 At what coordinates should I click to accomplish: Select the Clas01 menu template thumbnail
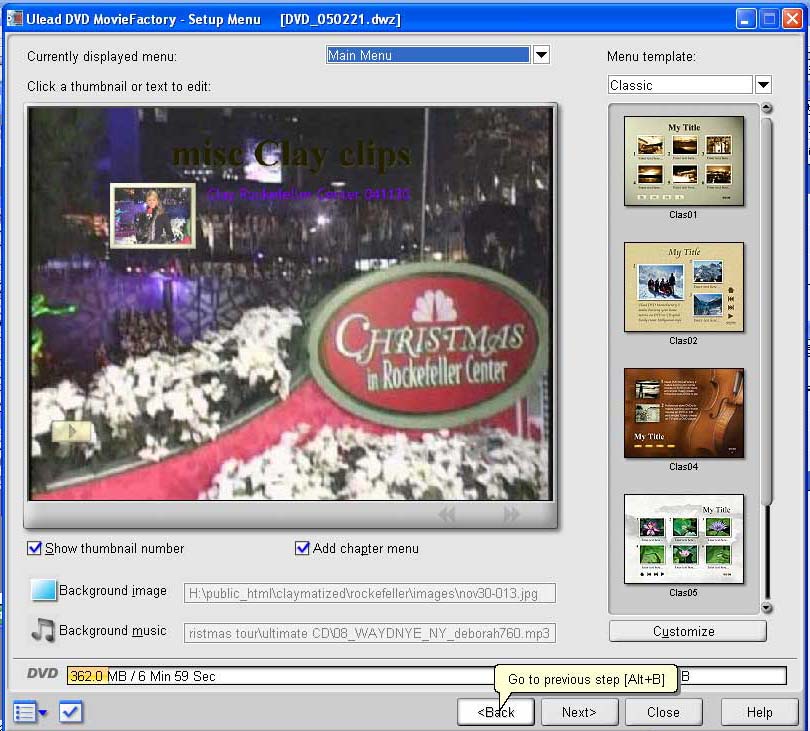coord(683,161)
